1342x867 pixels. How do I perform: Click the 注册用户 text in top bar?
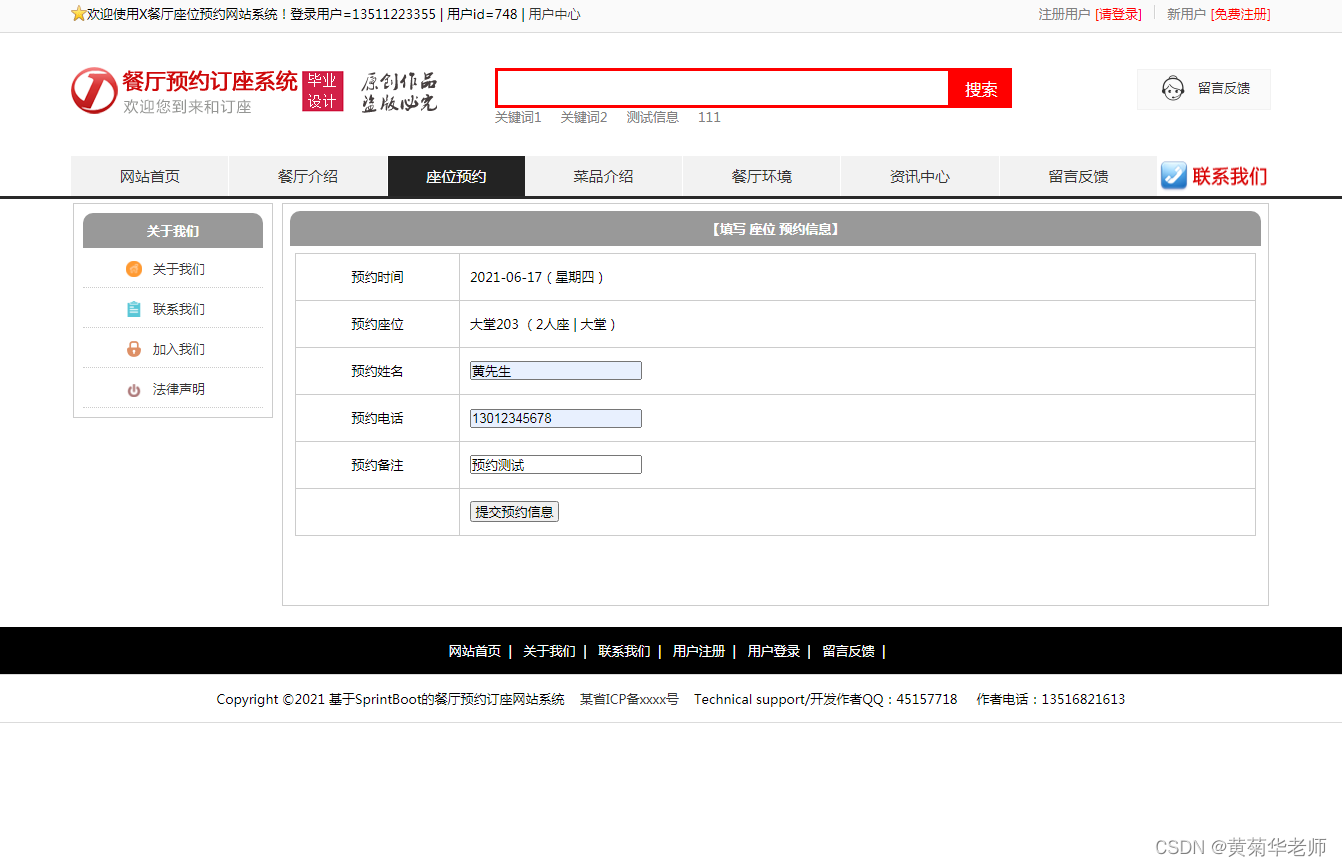(x=1064, y=14)
